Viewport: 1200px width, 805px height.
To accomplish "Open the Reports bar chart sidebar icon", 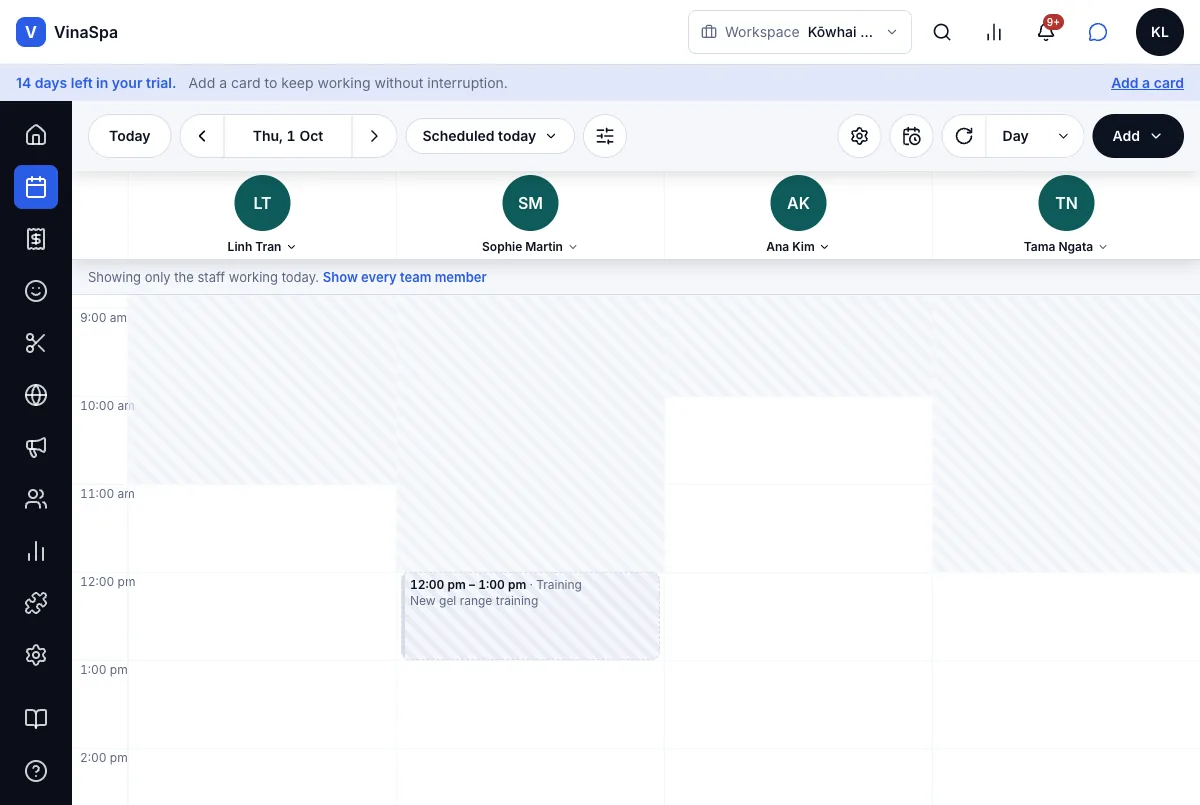I will (x=36, y=551).
